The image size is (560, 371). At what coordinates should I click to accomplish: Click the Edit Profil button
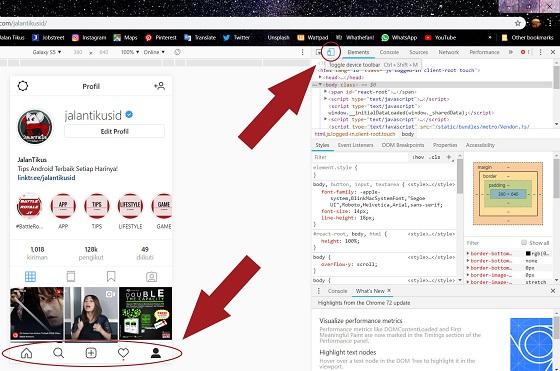click(114, 131)
